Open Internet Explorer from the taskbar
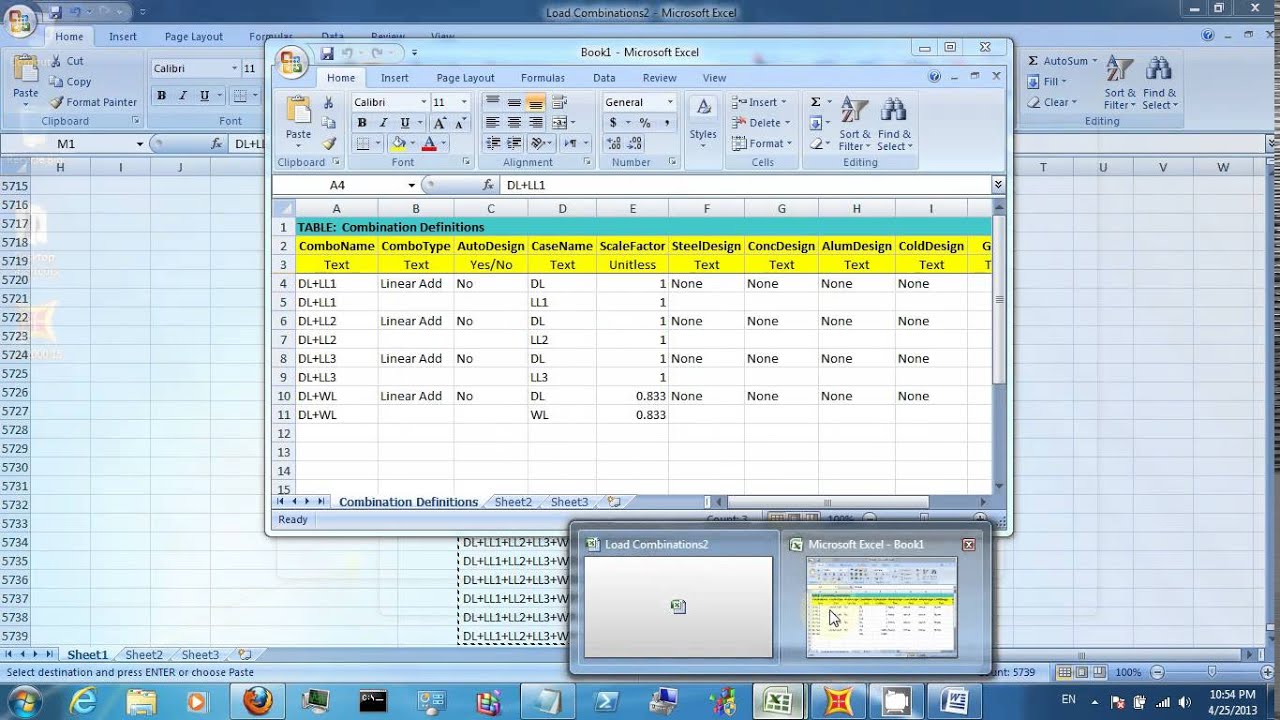 click(x=81, y=700)
